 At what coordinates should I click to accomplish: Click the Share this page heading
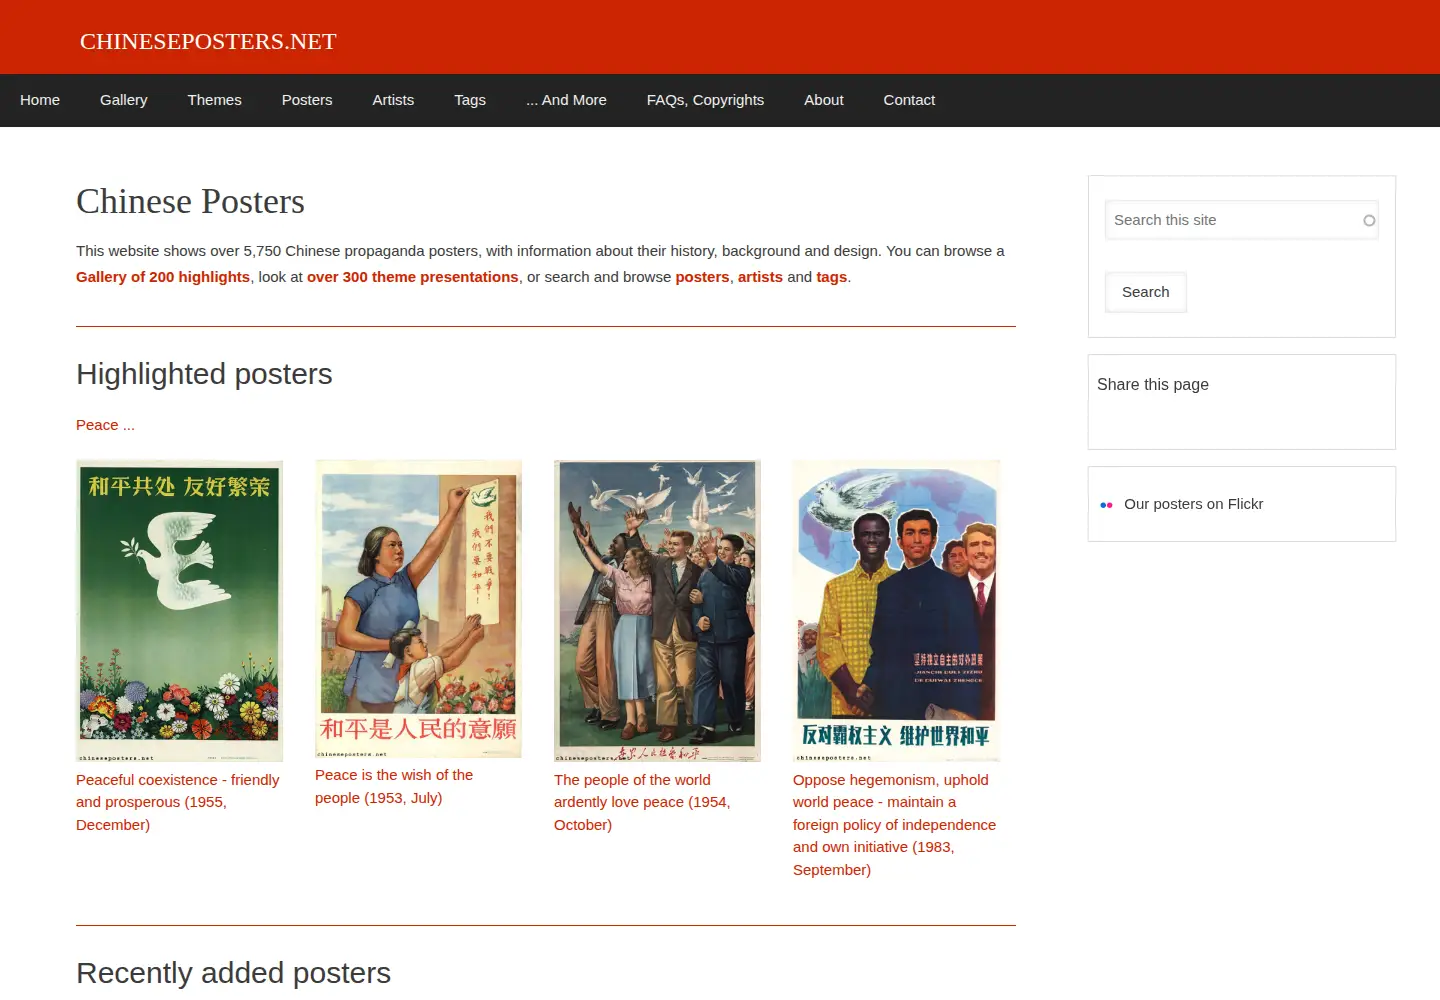click(1153, 384)
